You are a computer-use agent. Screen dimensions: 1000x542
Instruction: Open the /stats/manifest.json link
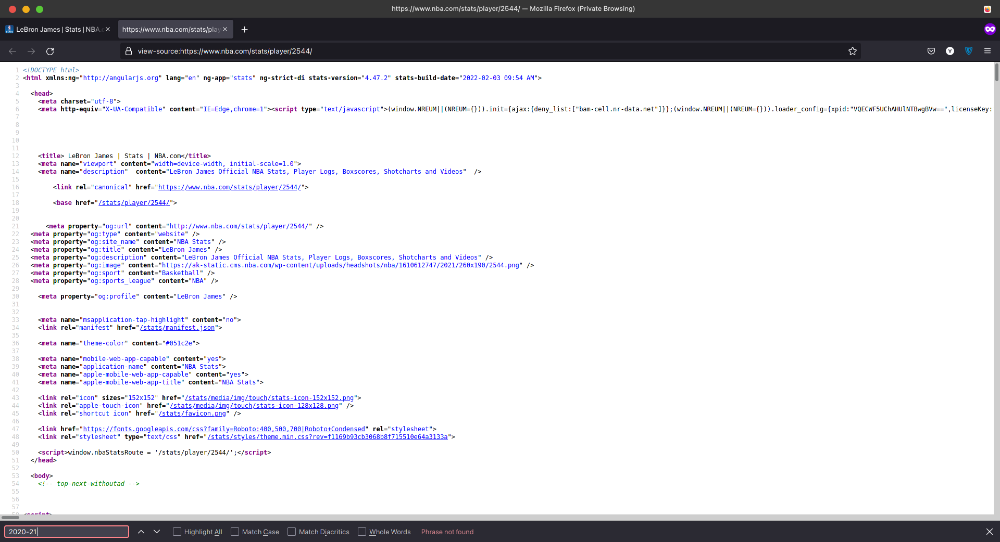(177, 328)
